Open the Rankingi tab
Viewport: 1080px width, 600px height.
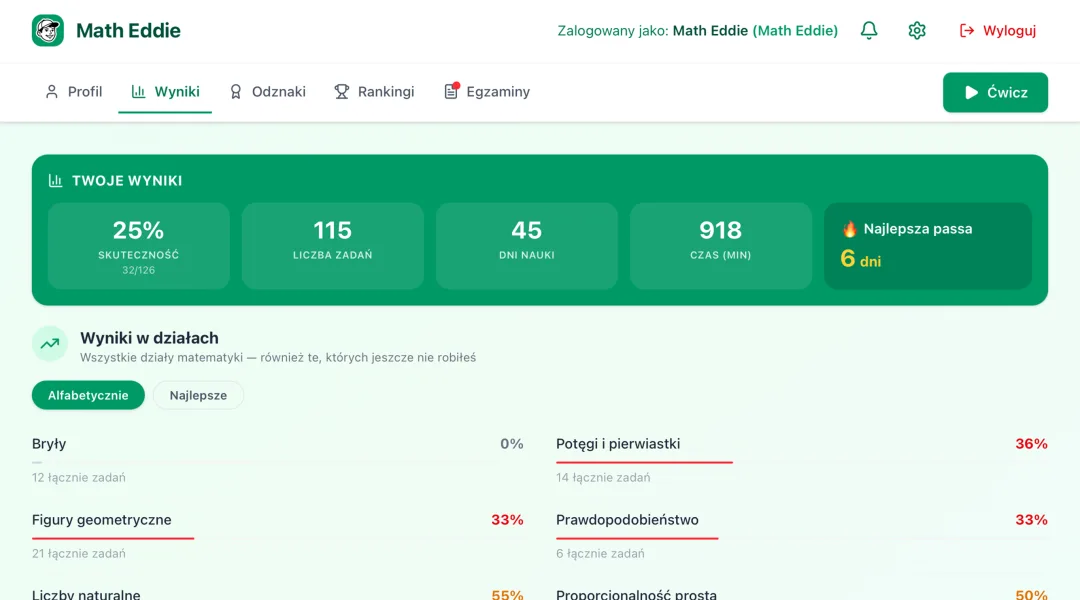point(374,92)
